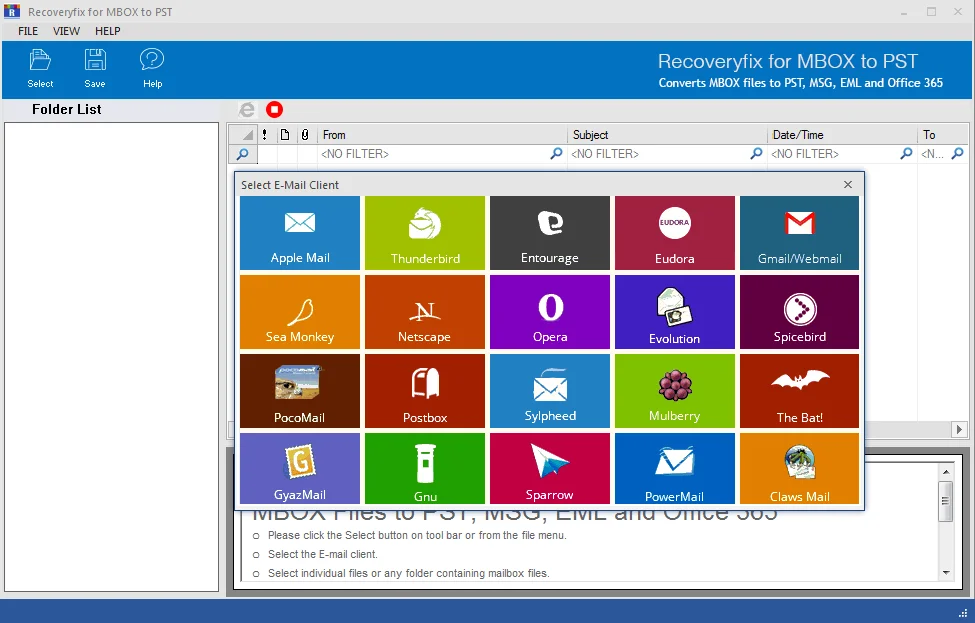Sort by the Subject column header

[x=668, y=135]
